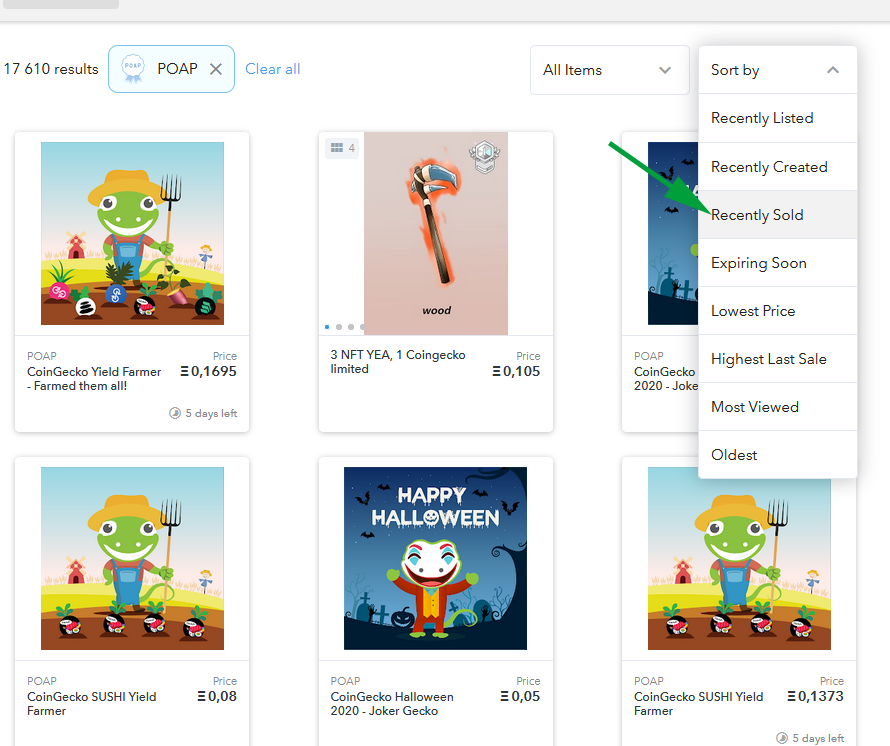Click the POAP label on the 0,1373 SUSHI card
The height and width of the screenshot is (746, 890).
[649, 681]
